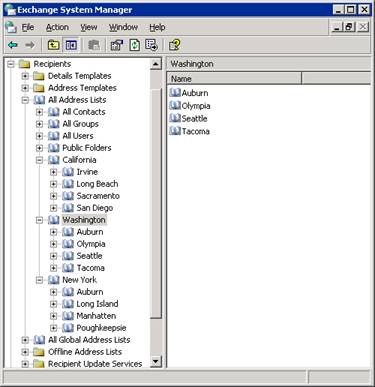Click the Tacoma icon in right pane

point(175,131)
